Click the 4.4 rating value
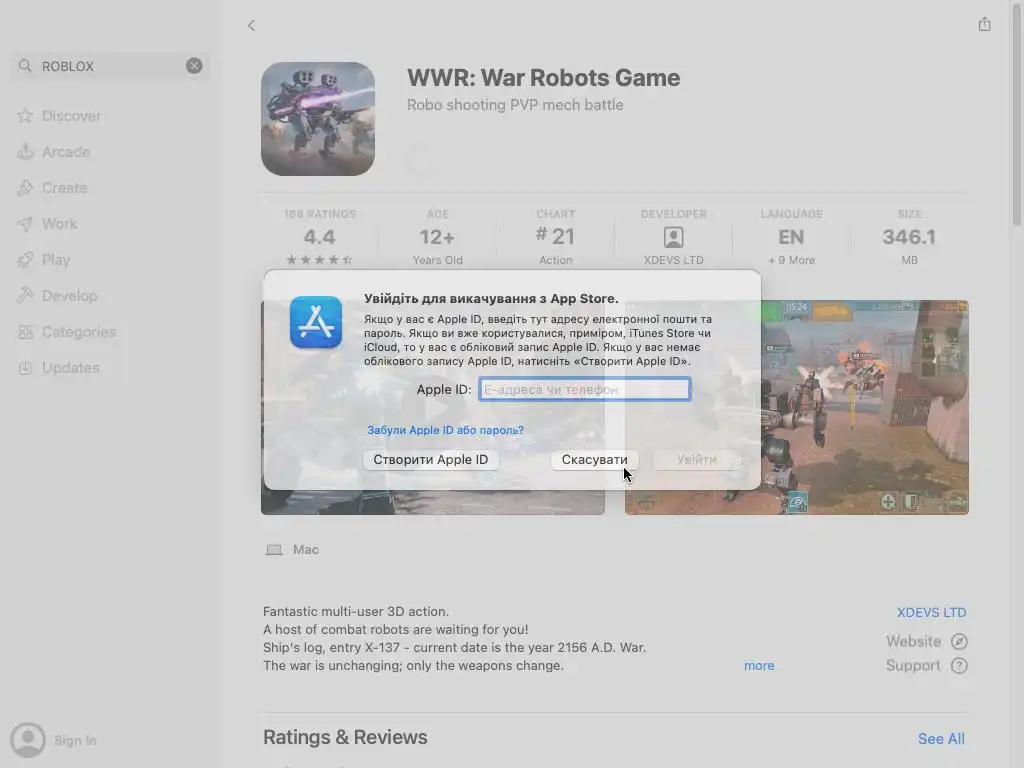The image size is (1024, 768). 319,236
